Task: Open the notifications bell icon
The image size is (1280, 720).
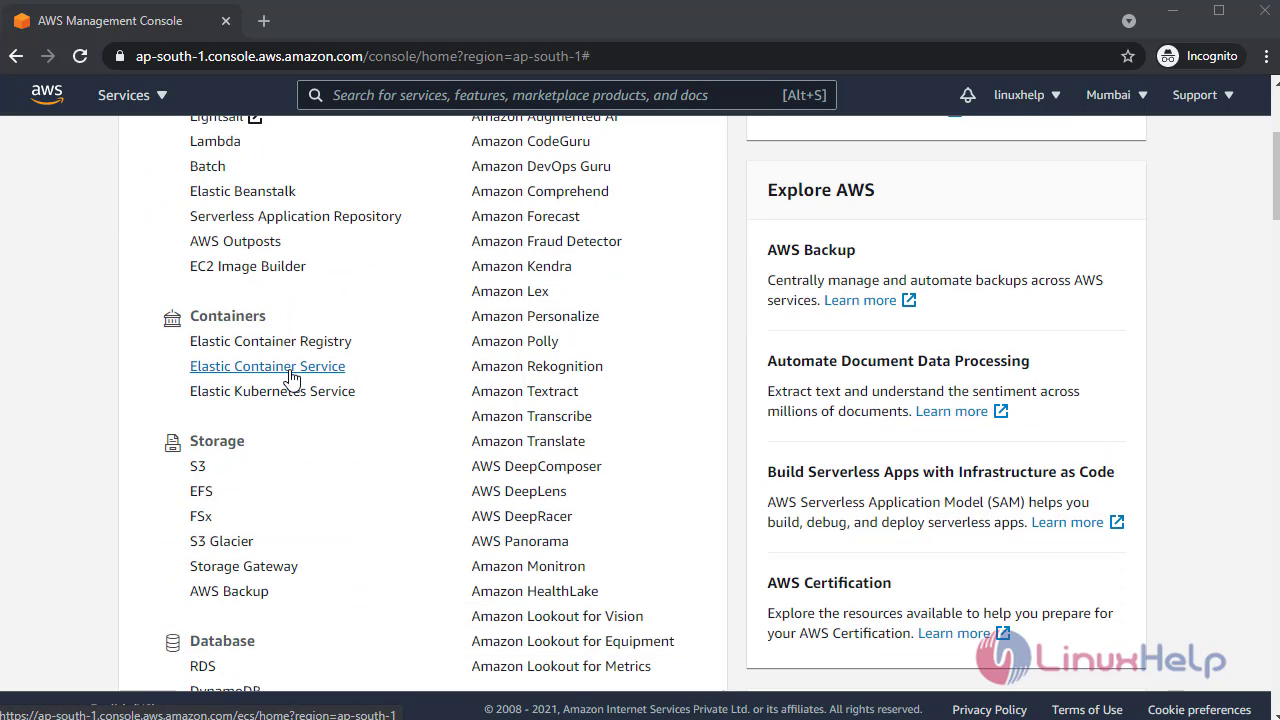Action: 967,95
